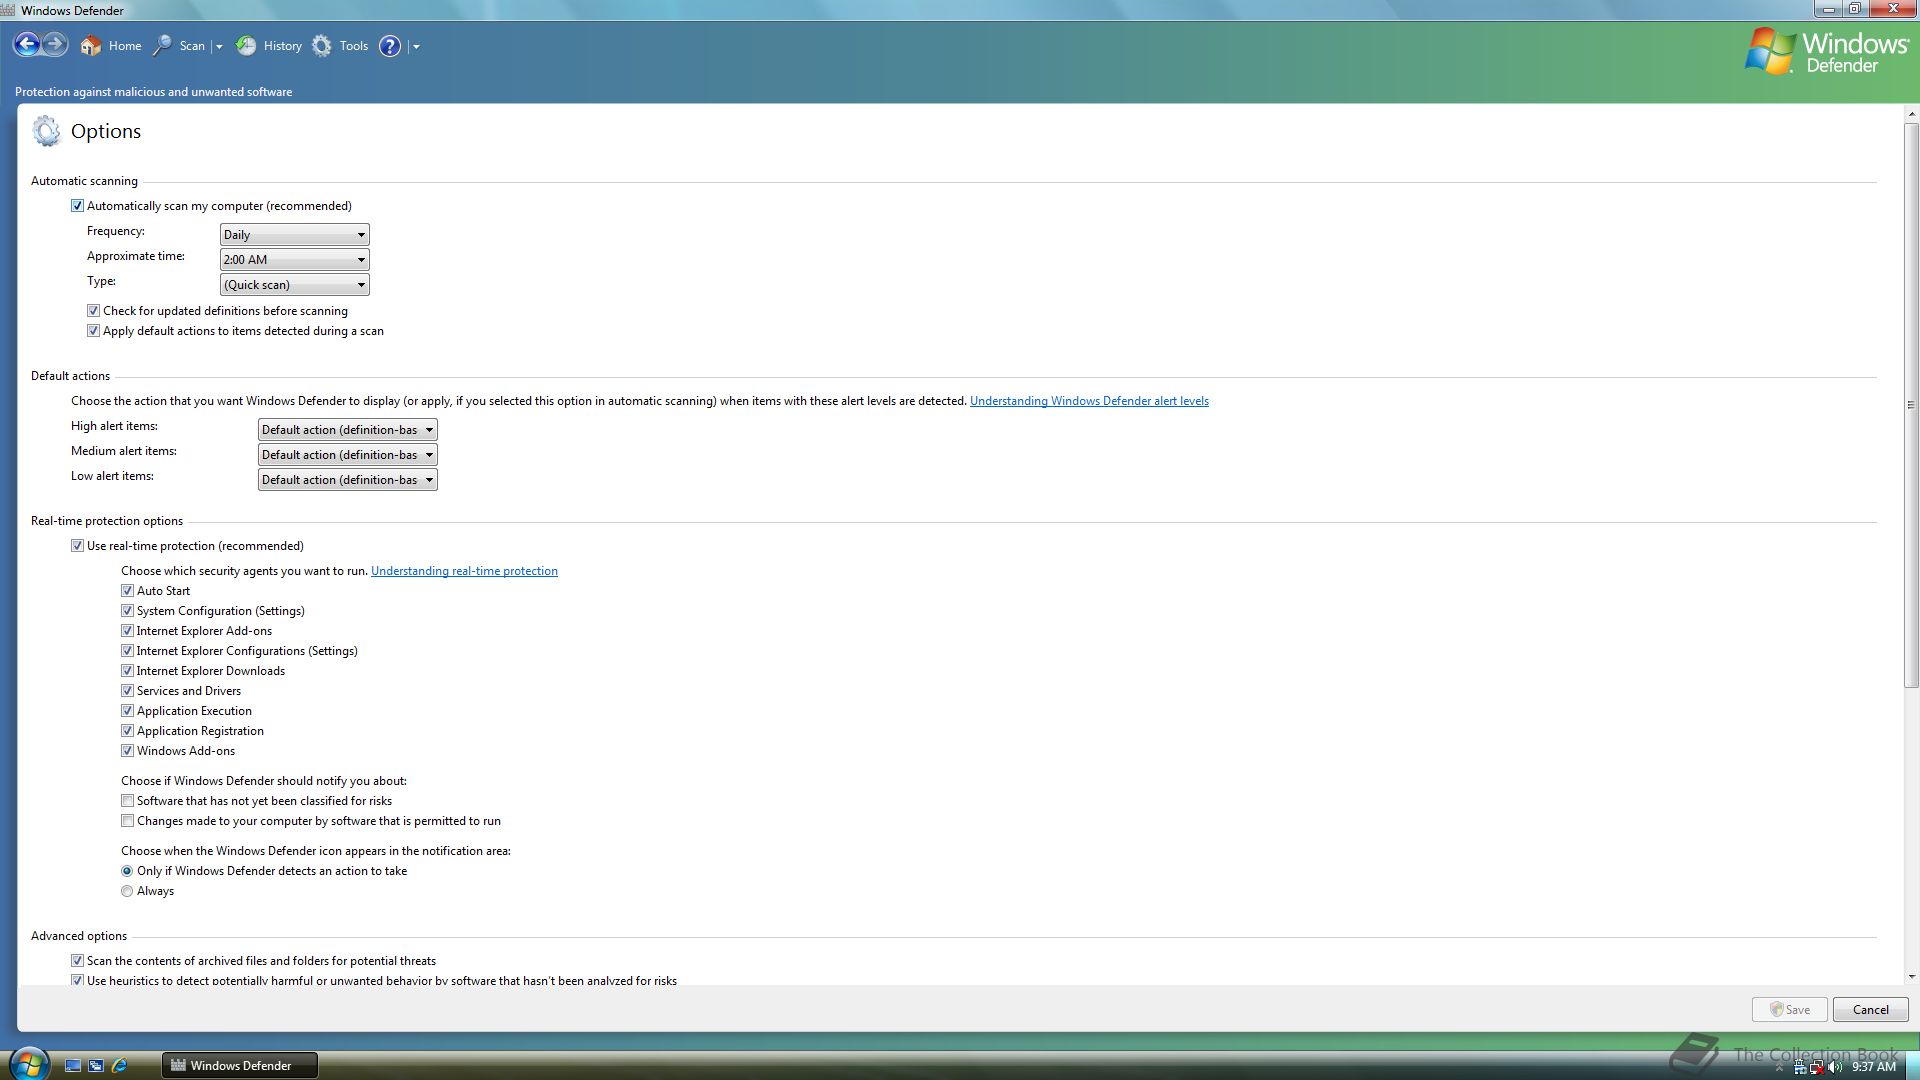This screenshot has height=1080, width=1920.
Task: Open Understanding Windows Defender alert levels link
Action: click(1089, 401)
